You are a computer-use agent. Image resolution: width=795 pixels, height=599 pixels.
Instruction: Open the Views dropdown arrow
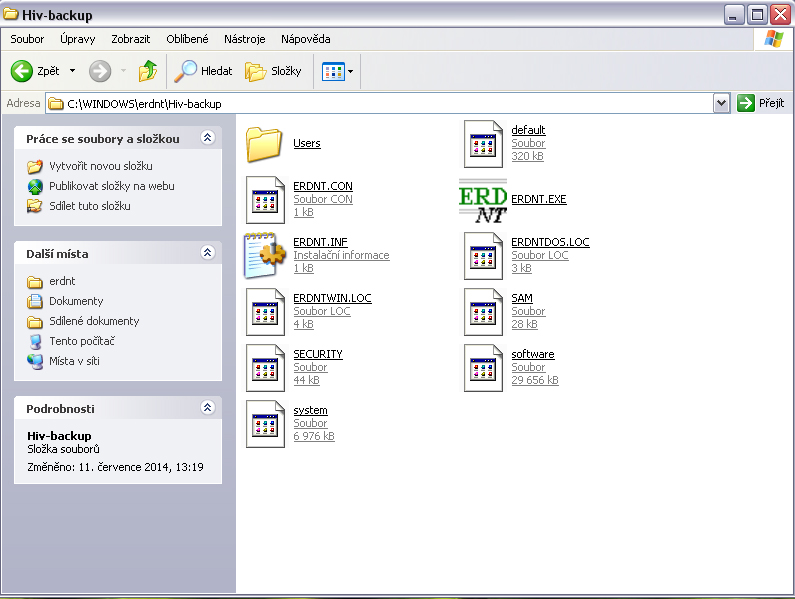click(x=350, y=72)
